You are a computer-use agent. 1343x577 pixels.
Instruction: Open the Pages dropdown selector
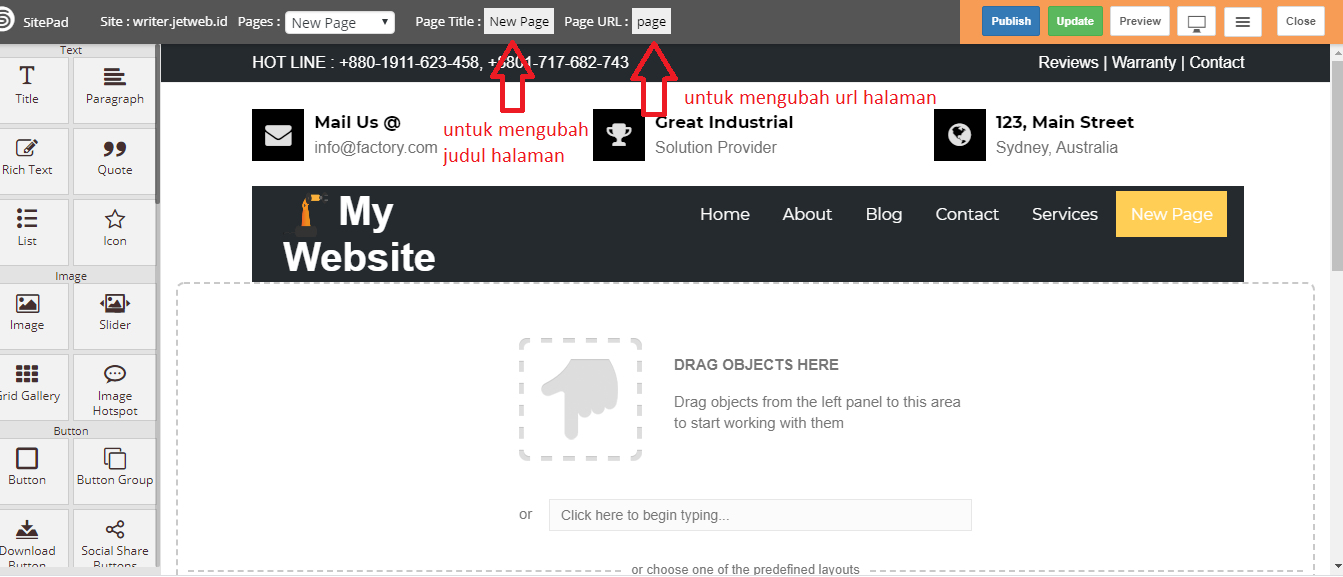point(340,21)
